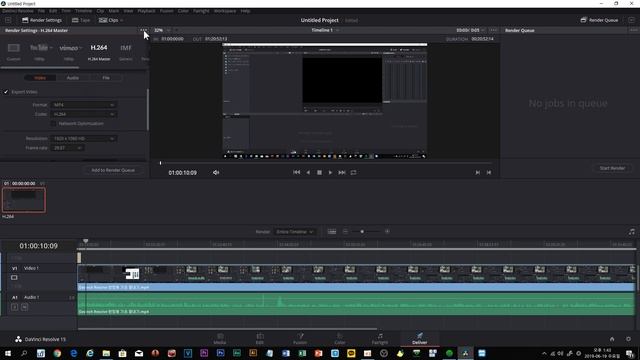
Task: Toggle viewer audio mute speaker icon
Action: (x=216, y=173)
